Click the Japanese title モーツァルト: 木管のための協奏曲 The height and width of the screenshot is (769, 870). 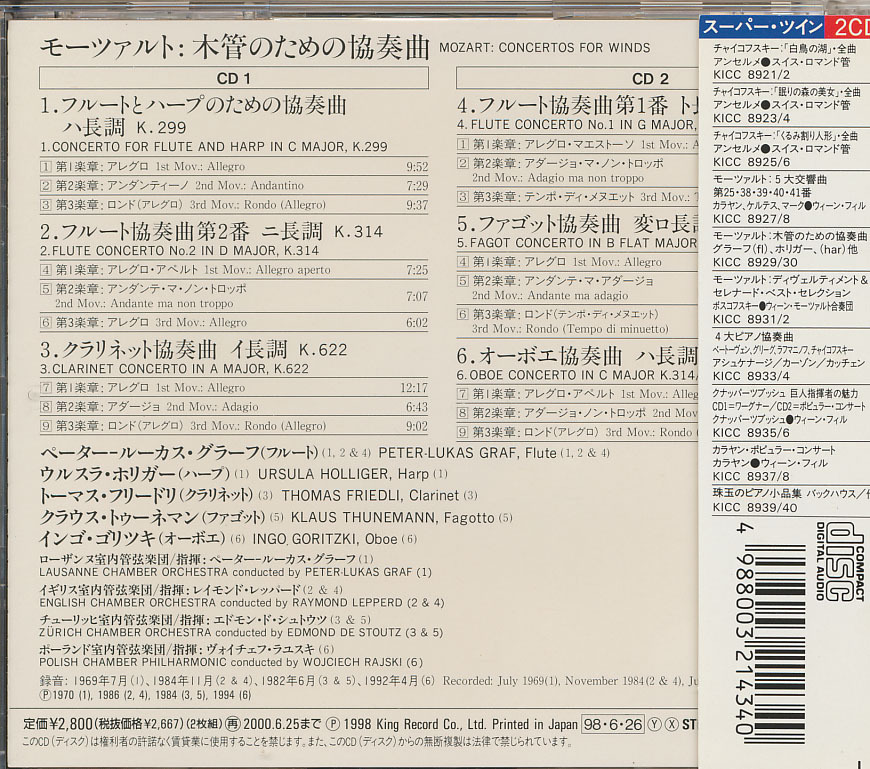(235, 48)
